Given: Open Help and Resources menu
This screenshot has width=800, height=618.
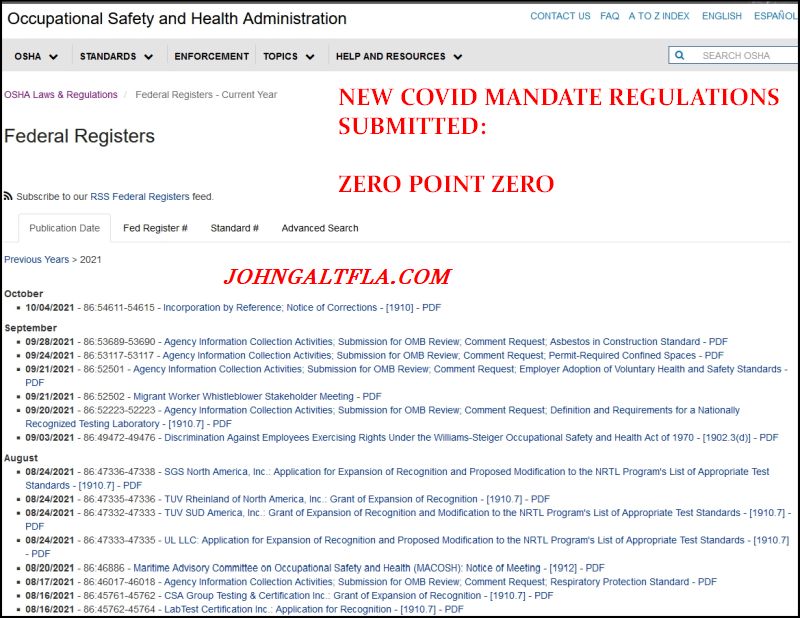Looking at the screenshot, I should coord(398,57).
